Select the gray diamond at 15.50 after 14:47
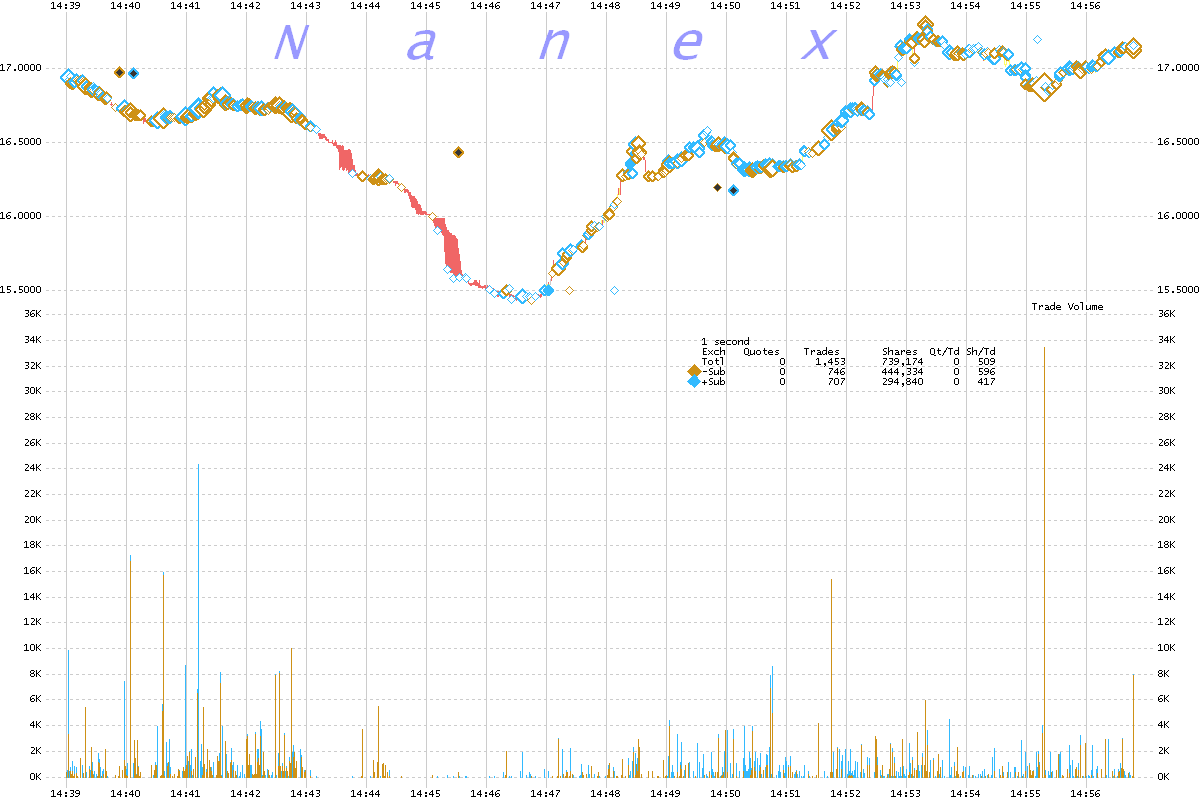 coord(569,290)
